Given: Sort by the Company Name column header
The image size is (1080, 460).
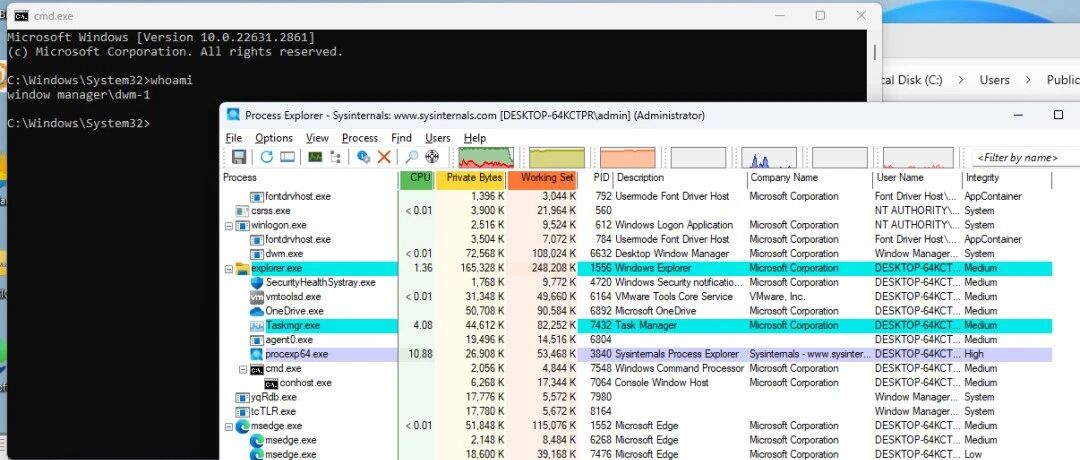Looking at the screenshot, I should click(809, 178).
